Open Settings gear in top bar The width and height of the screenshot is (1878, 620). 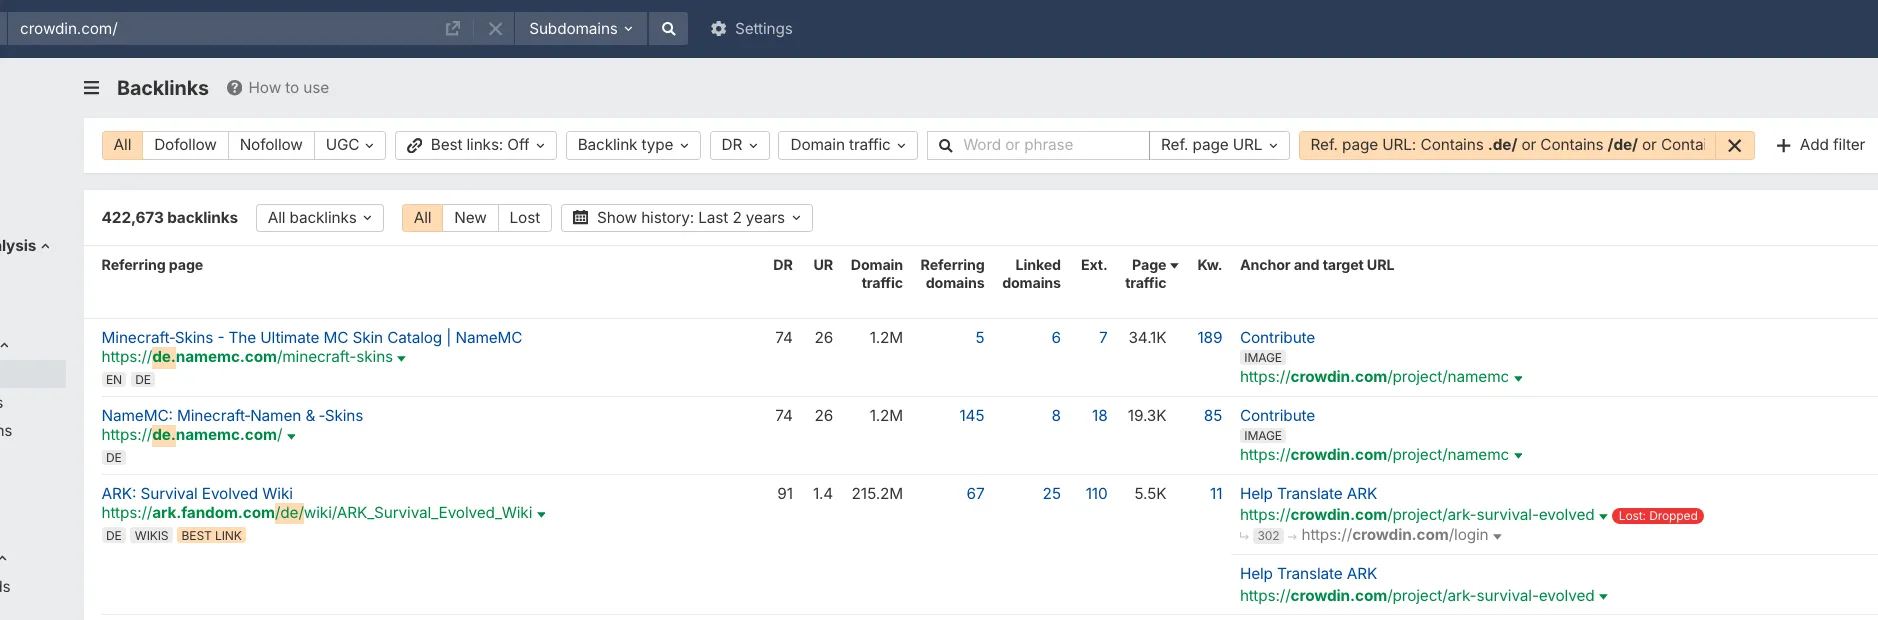(x=751, y=29)
